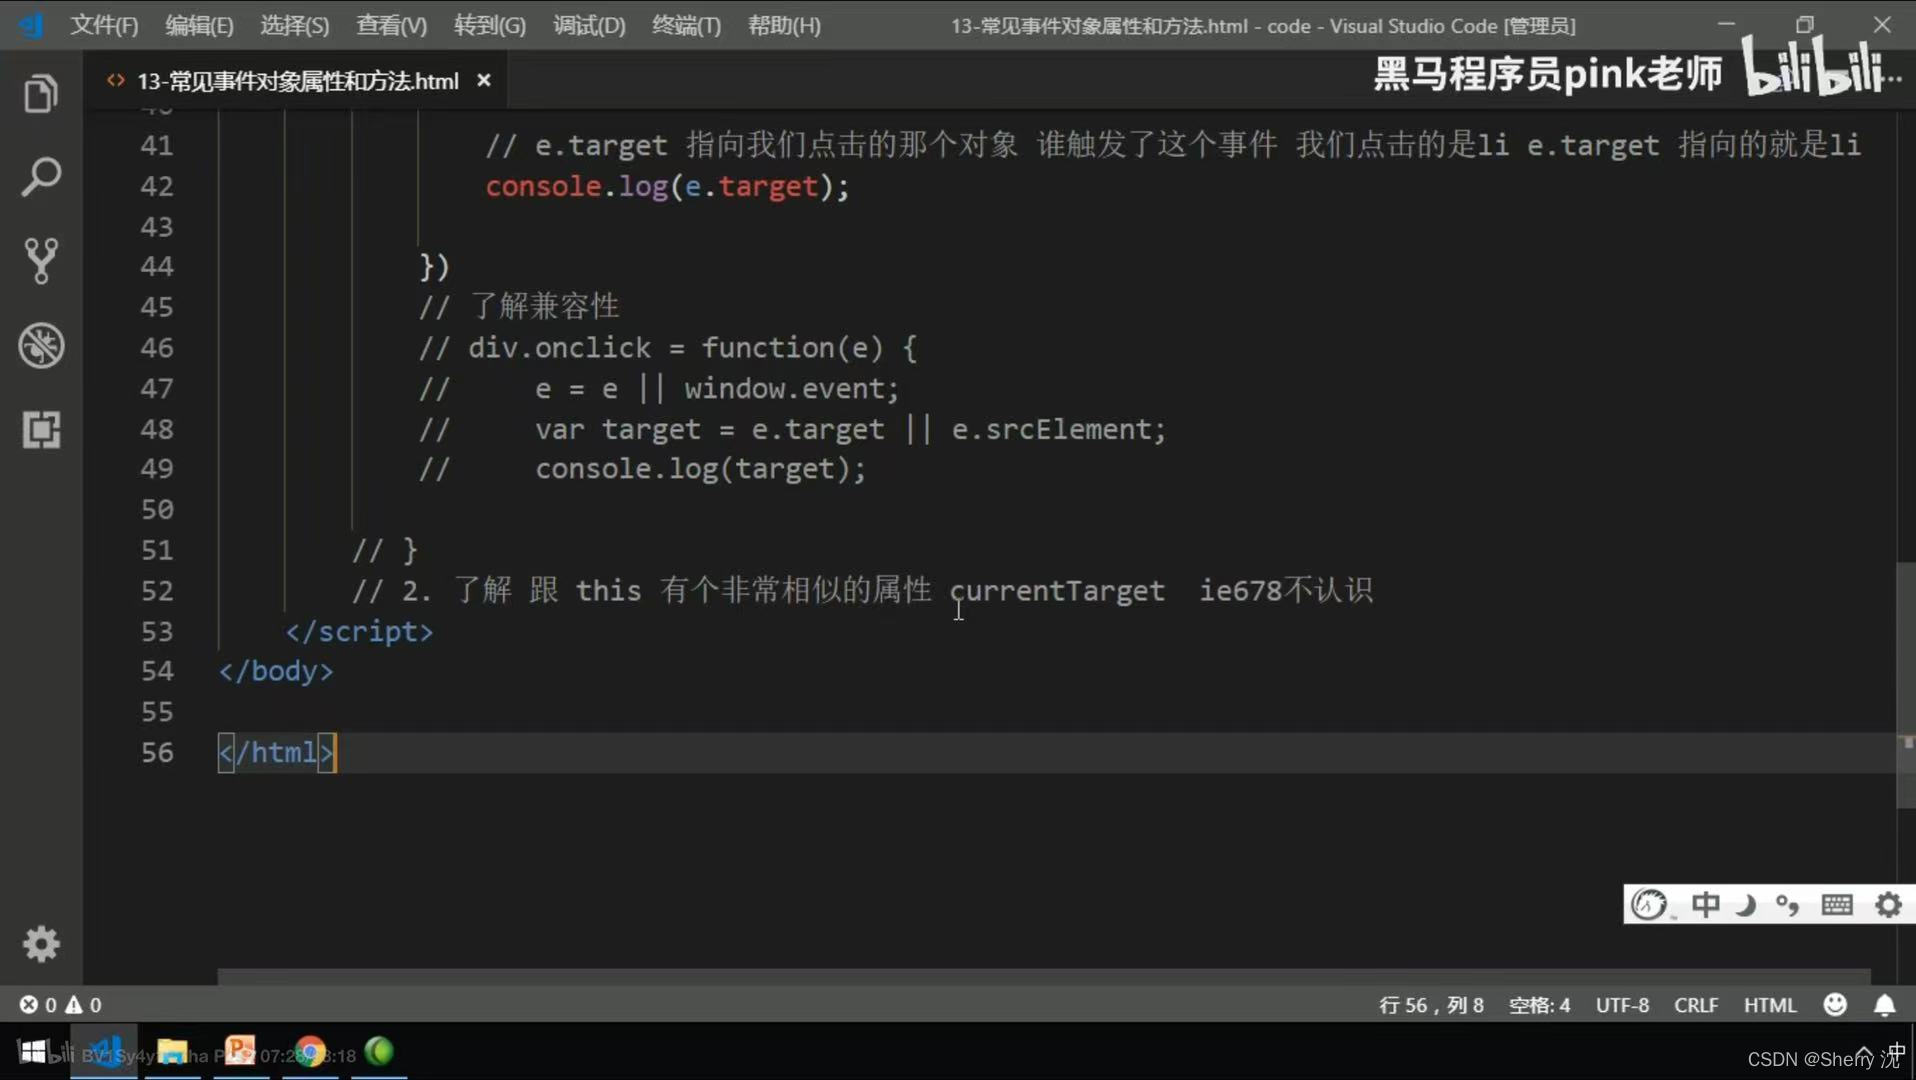Open the Source Control panel
The height and width of the screenshot is (1080, 1916).
[x=41, y=261]
